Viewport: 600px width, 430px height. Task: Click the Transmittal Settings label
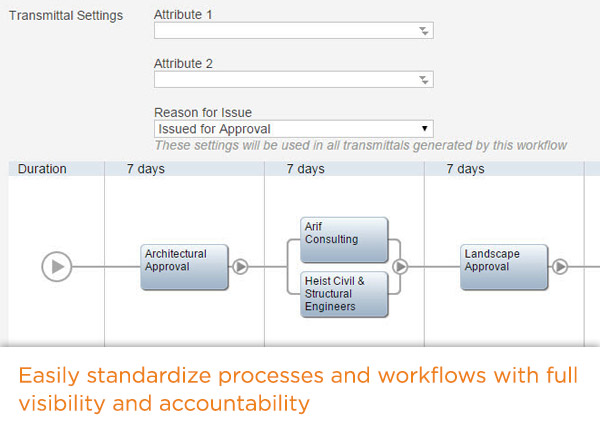[x=66, y=15]
